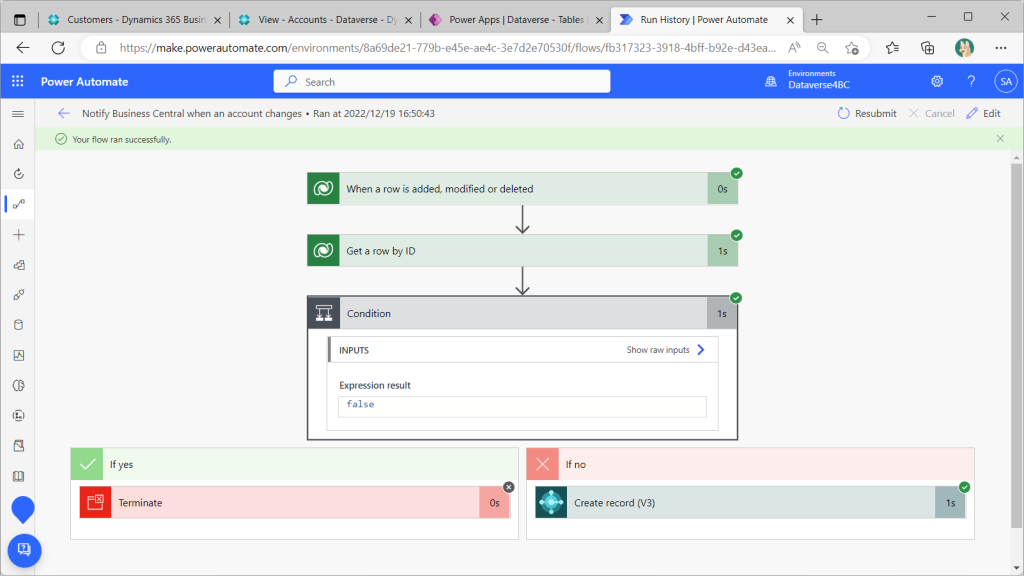Expand 'When a row is added, modified or deleted' step
This screenshot has height=576, width=1024.
coord(522,189)
